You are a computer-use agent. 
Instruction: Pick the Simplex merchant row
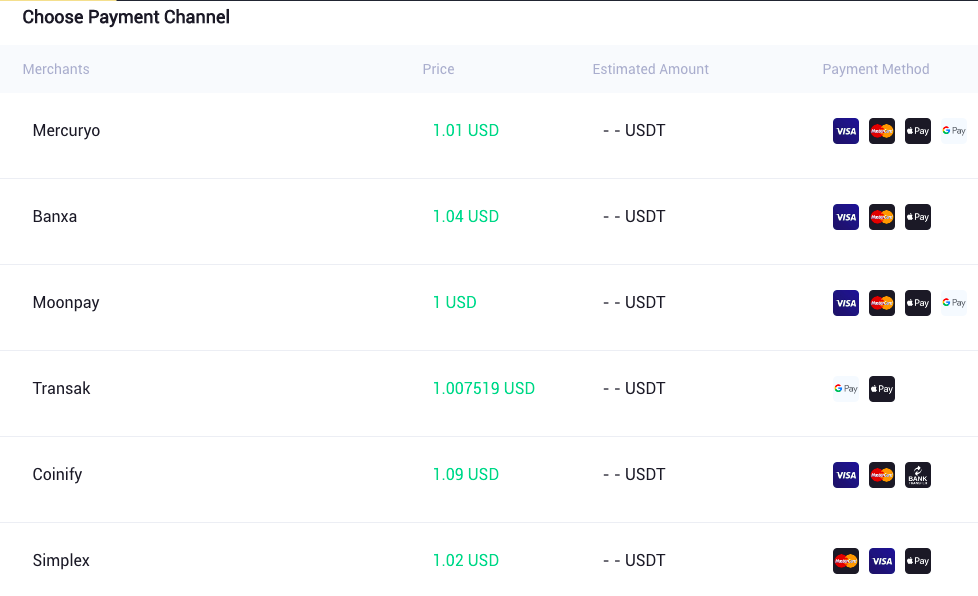[x=489, y=560]
